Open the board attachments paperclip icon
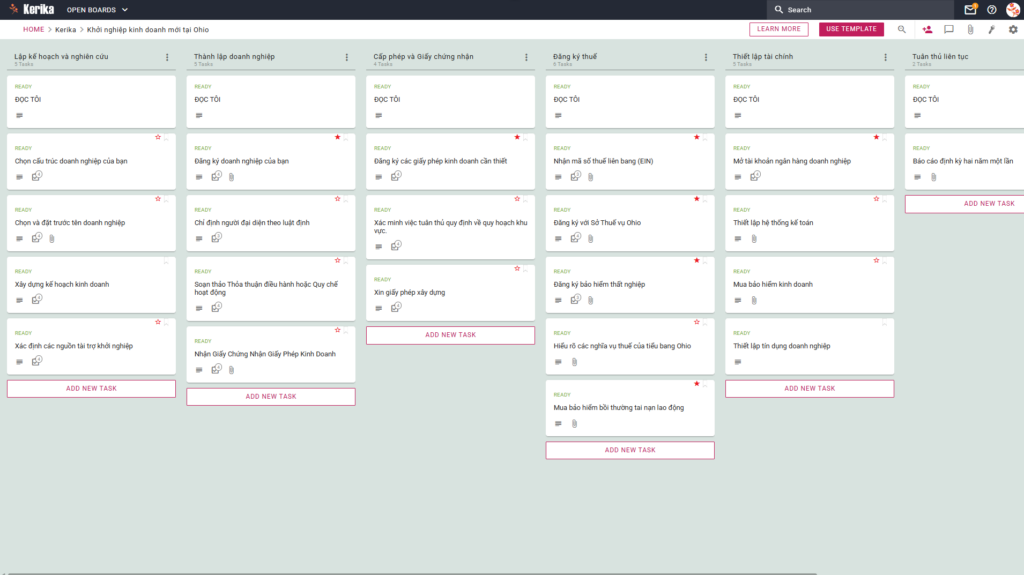Viewport: 1024px width, 575px height. tap(970, 29)
